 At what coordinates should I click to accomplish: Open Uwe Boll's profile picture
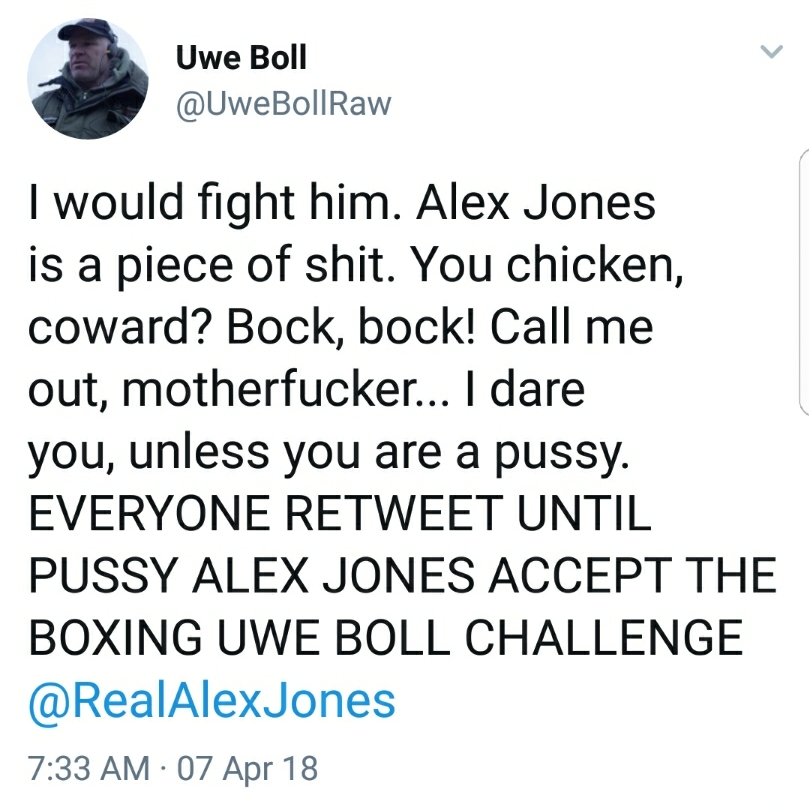[x=87, y=79]
